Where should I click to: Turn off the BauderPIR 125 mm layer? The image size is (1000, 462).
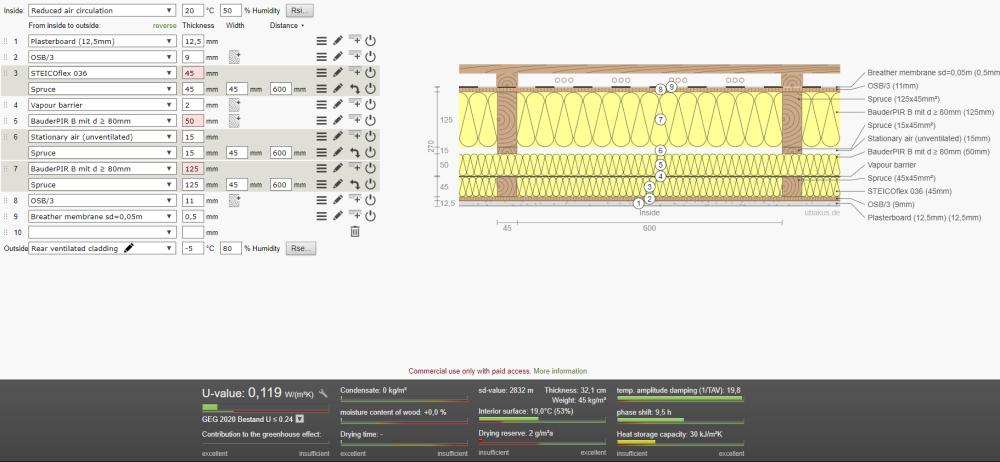(x=371, y=168)
